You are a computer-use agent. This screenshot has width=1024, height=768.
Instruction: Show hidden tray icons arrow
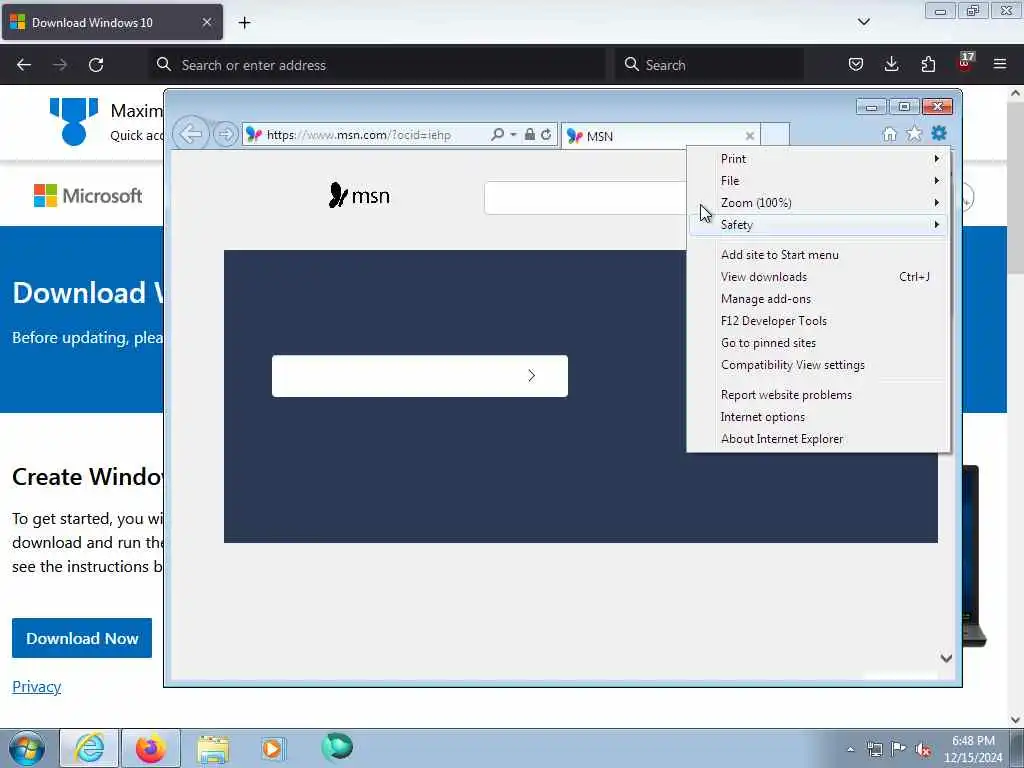point(850,749)
